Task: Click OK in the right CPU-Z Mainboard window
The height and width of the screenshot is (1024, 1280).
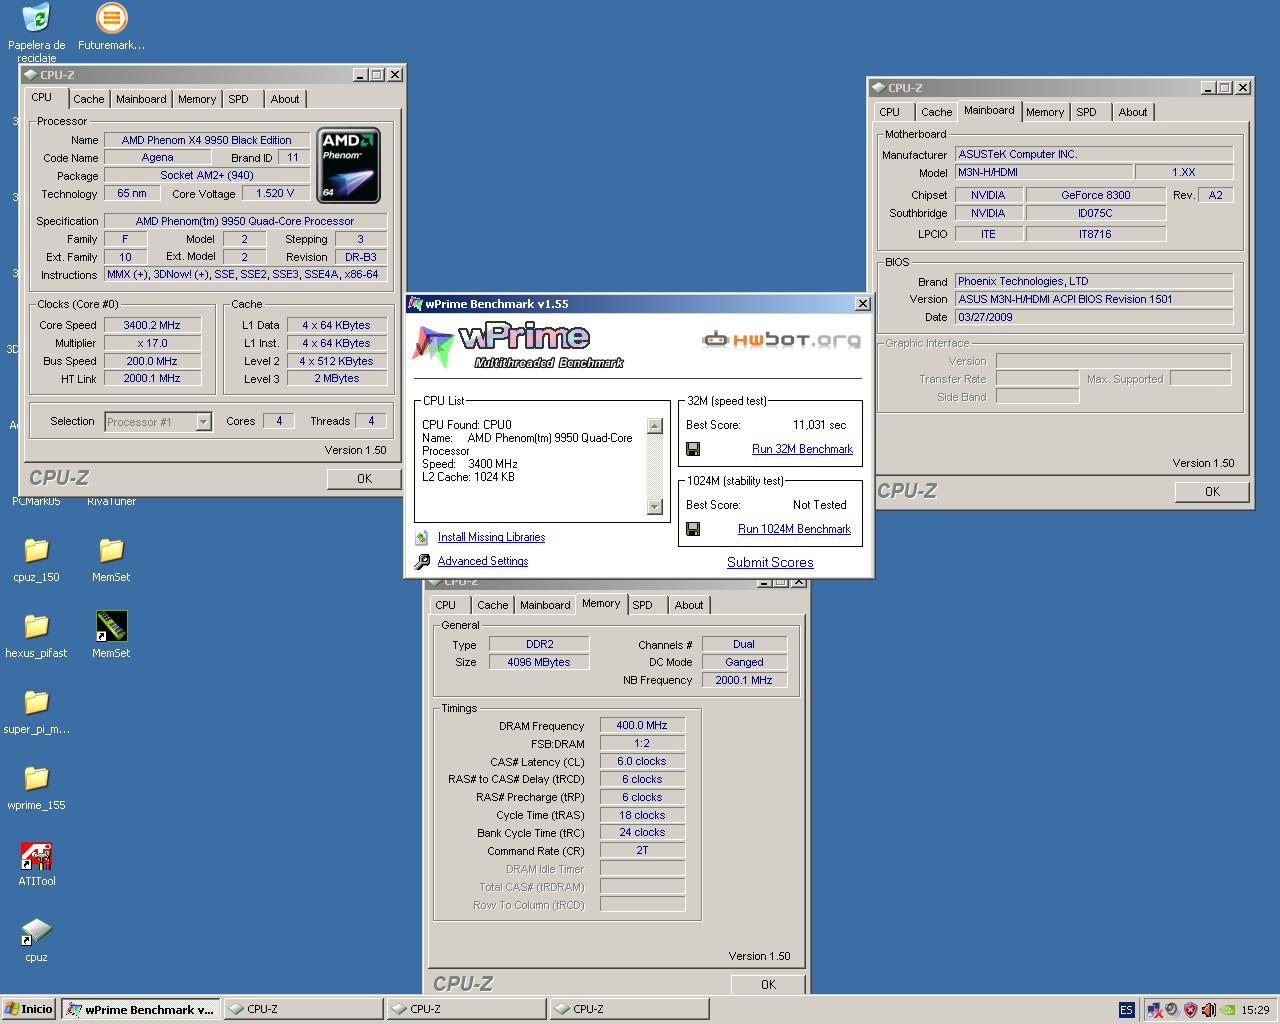Action: [x=1212, y=492]
